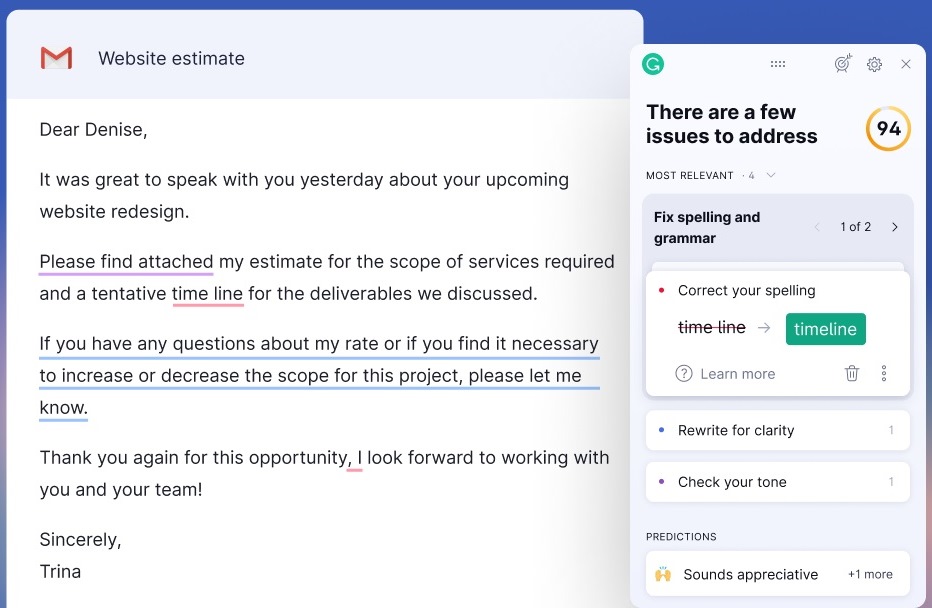
Task: Click the Grammarly logo icon
Action: pos(654,64)
